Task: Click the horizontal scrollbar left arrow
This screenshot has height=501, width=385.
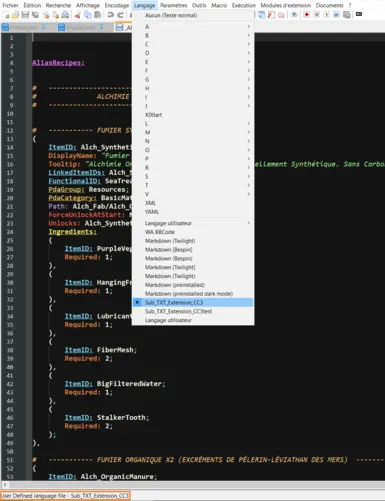Action: point(5,484)
